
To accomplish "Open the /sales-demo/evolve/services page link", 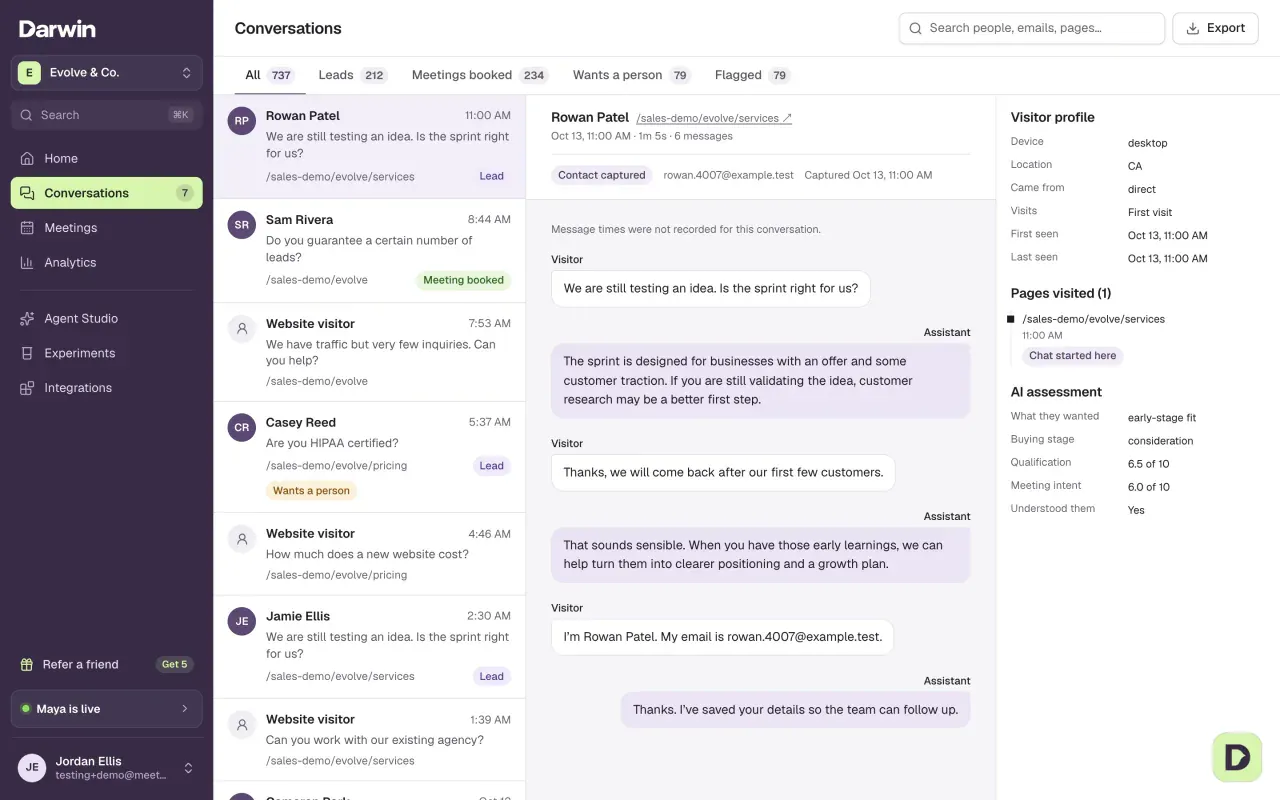I will pyautogui.click(x=714, y=118).
